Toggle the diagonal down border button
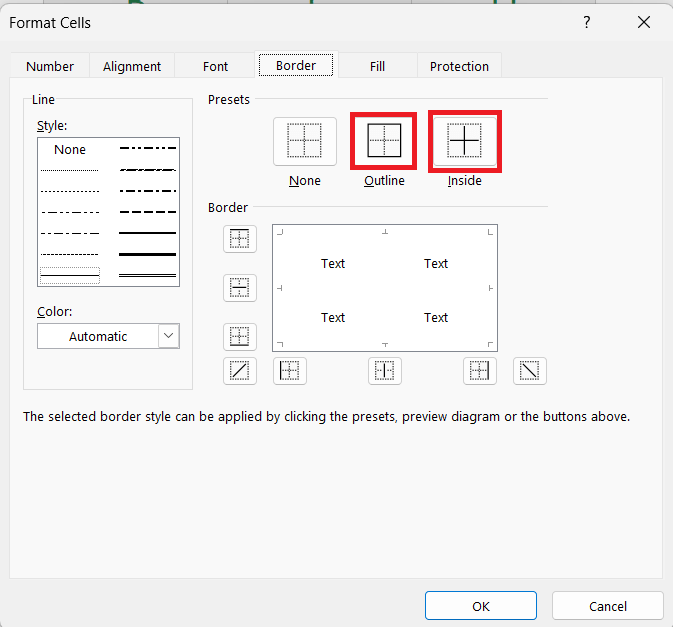Screen dimensions: 673x627 (x=530, y=371)
